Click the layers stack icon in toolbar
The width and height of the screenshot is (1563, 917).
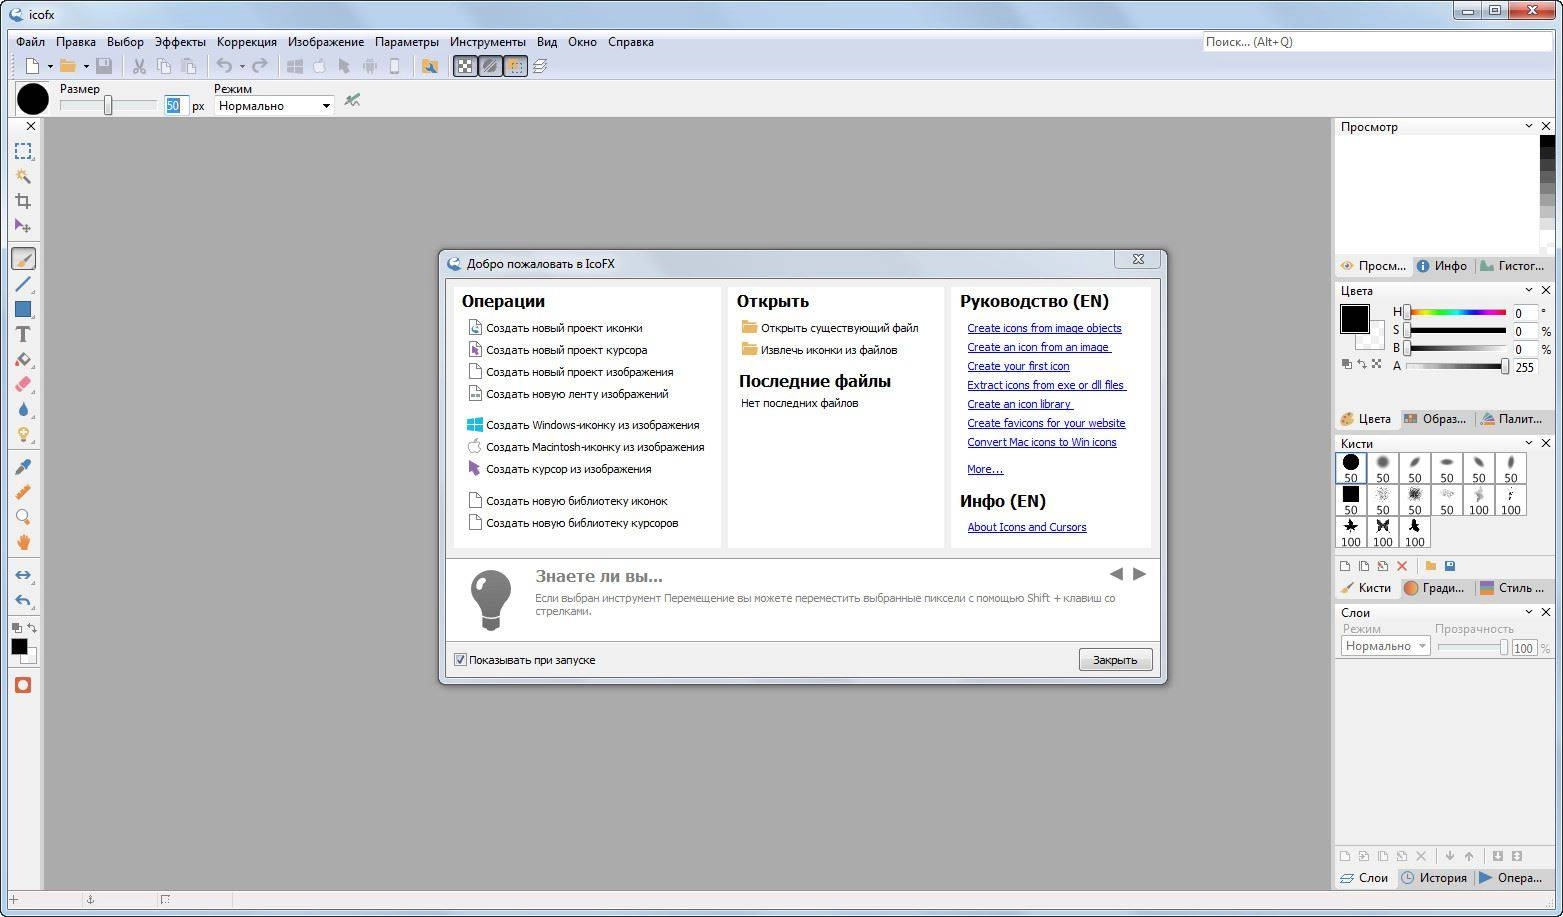click(x=540, y=66)
